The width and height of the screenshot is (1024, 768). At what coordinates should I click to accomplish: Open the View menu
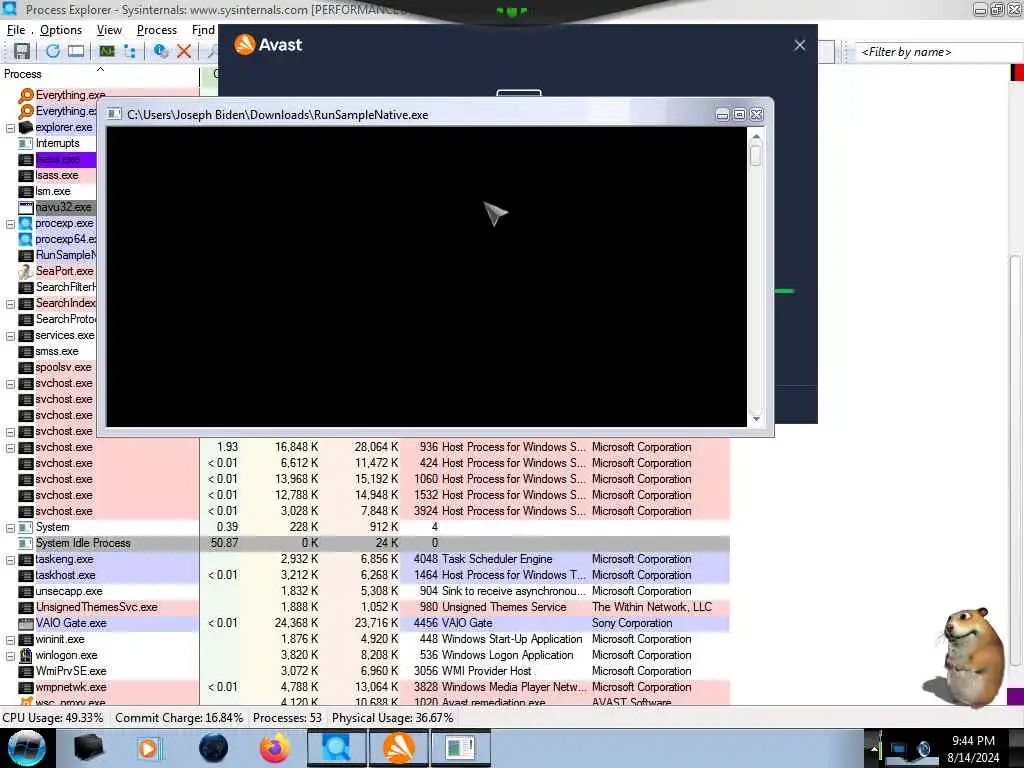point(109,30)
